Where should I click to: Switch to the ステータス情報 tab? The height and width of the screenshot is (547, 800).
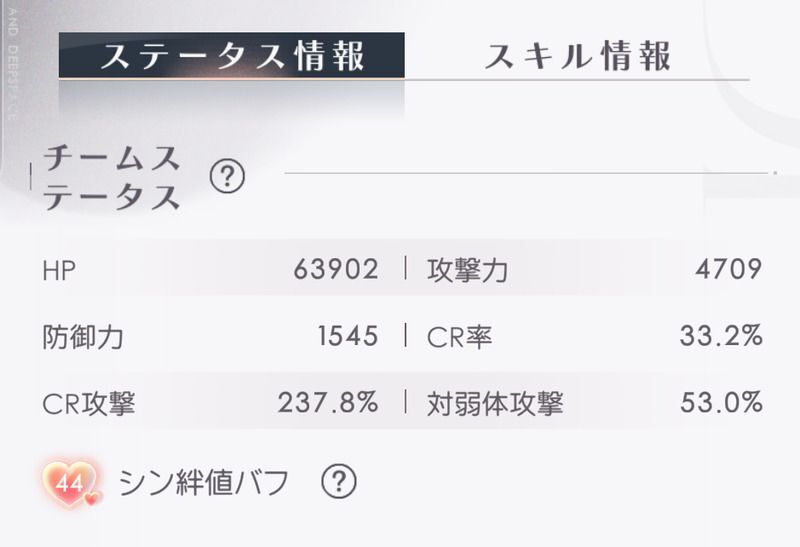click(231, 56)
